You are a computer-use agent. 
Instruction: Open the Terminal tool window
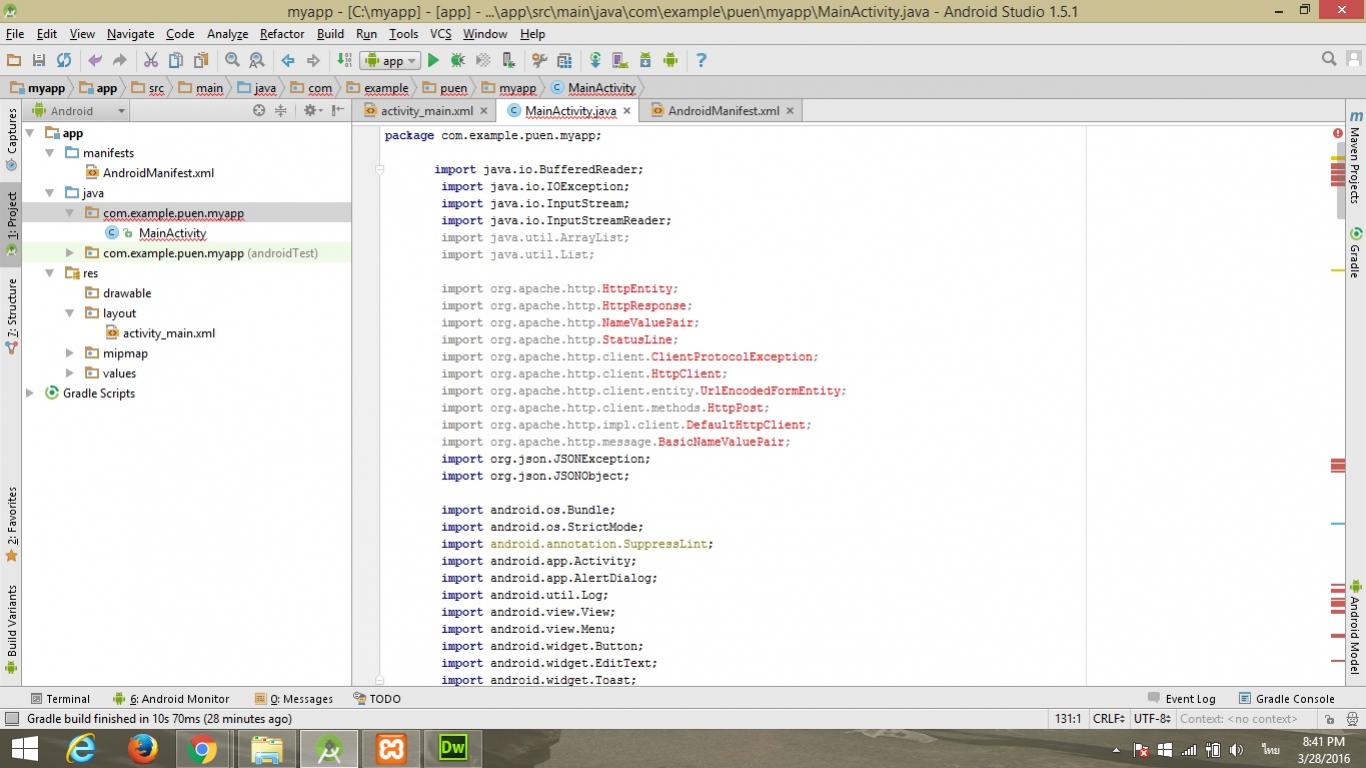tap(60, 699)
